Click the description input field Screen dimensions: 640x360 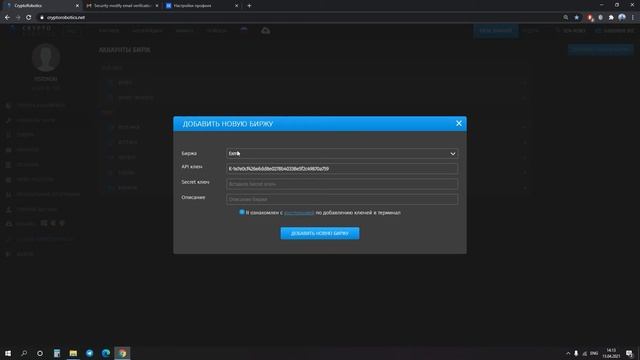(x=342, y=199)
